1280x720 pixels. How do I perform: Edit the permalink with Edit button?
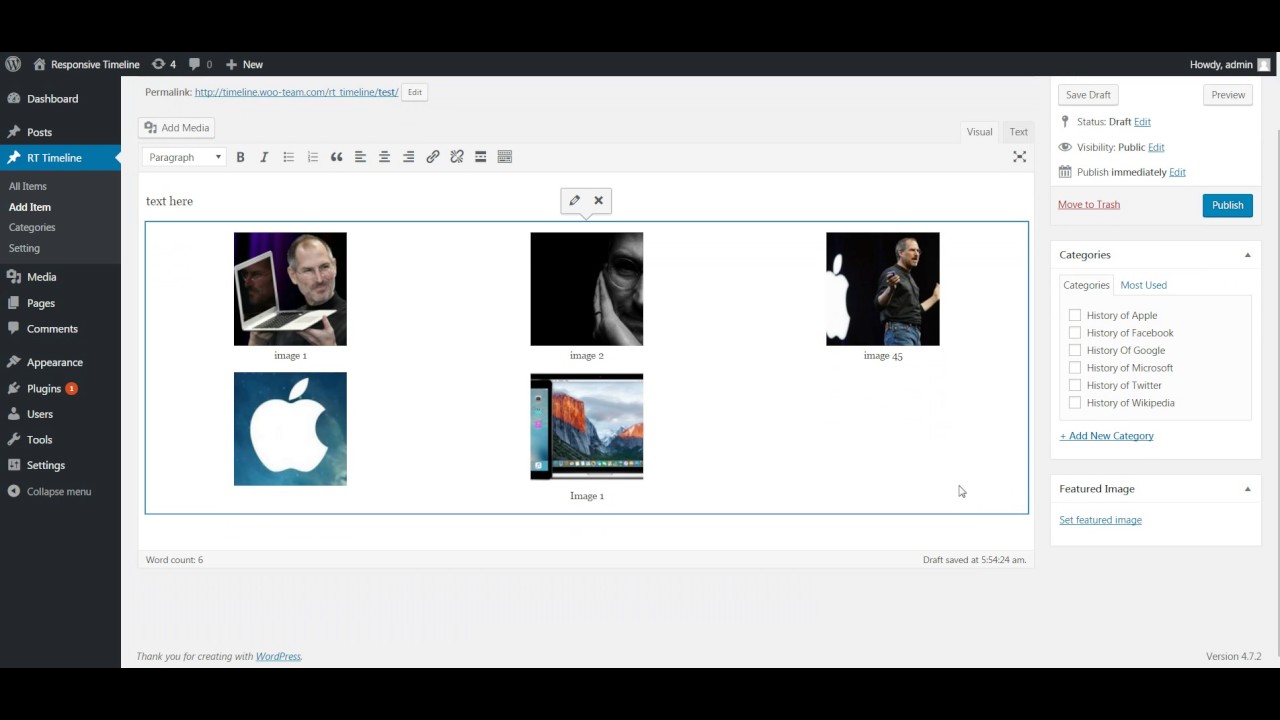coord(414,92)
